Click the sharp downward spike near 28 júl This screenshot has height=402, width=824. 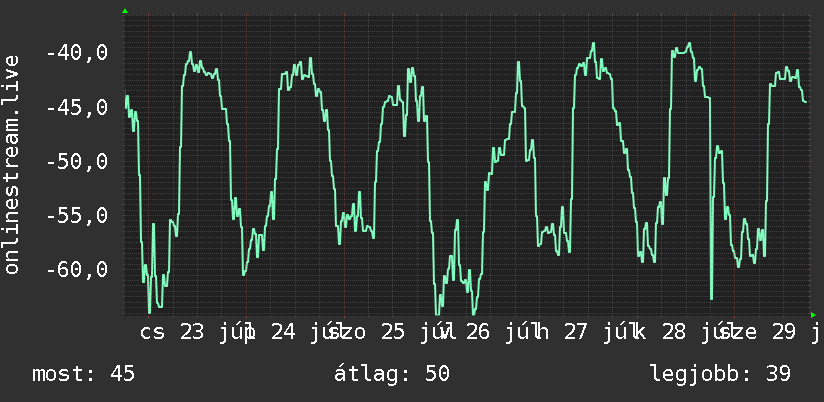712,298
